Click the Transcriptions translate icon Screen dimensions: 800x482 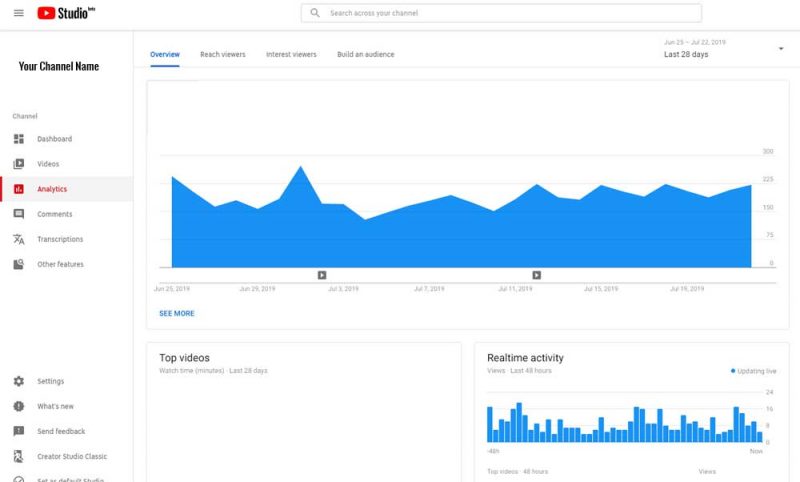(x=19, y=239)
